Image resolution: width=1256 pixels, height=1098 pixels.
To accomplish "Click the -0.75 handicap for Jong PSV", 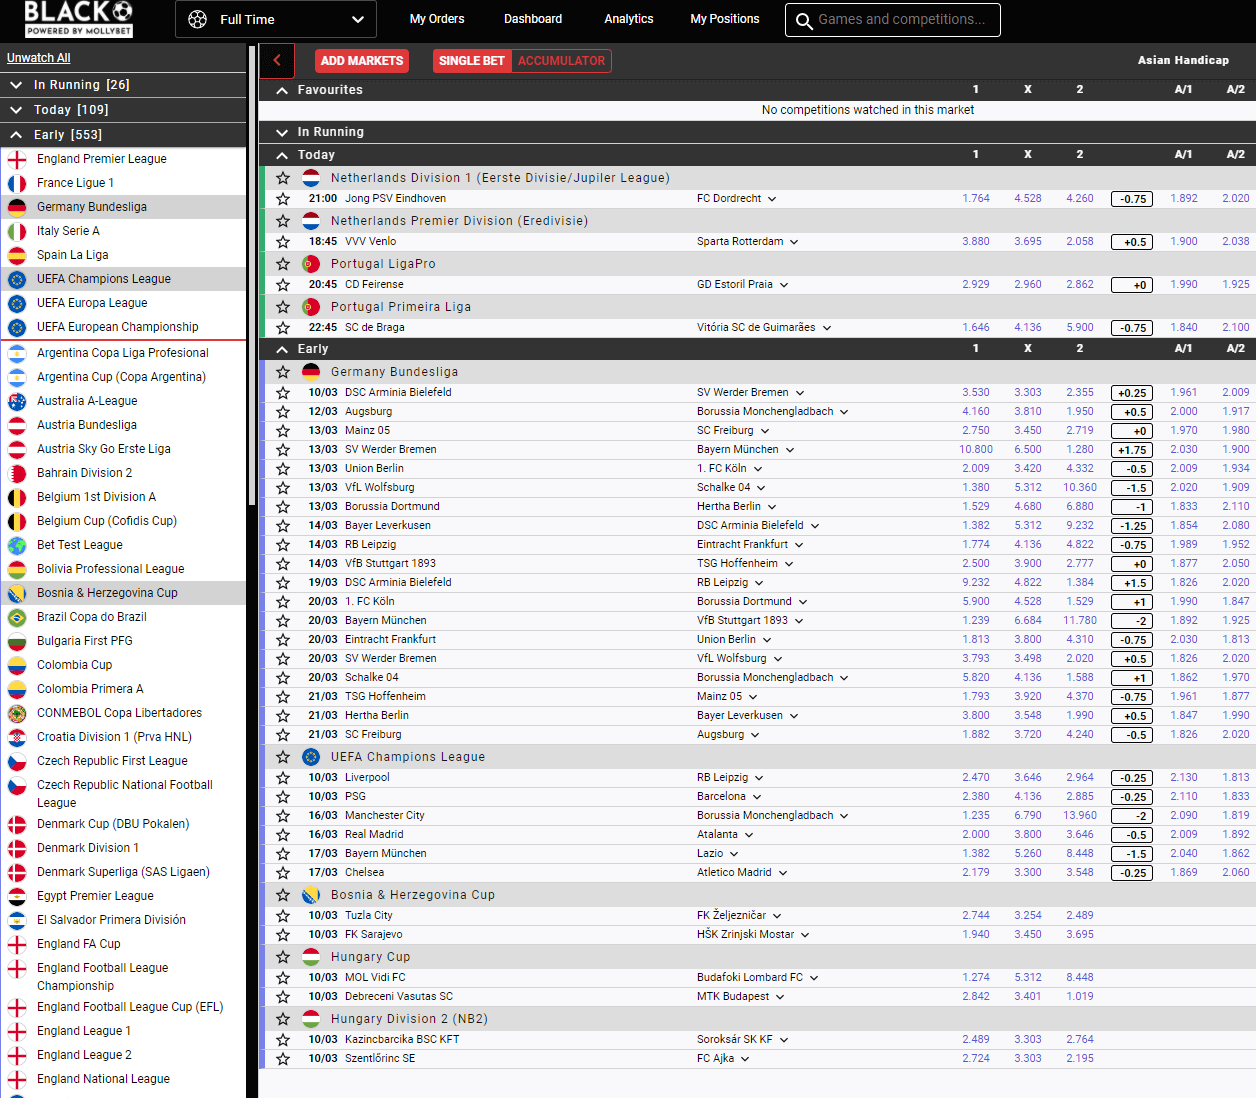I will tap(1132, 199).
